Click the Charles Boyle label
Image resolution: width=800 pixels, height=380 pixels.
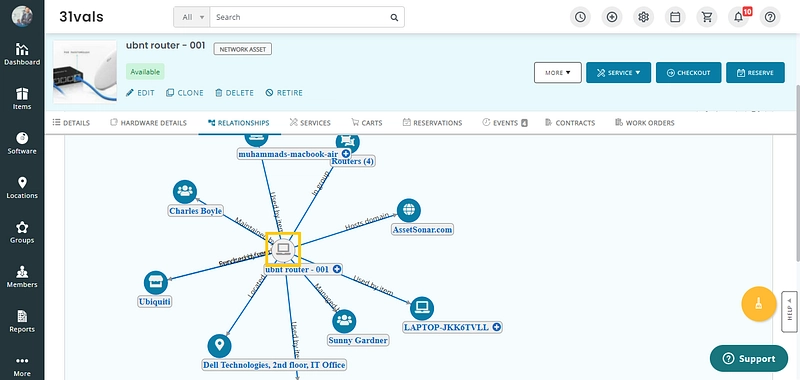coord(195,211)
